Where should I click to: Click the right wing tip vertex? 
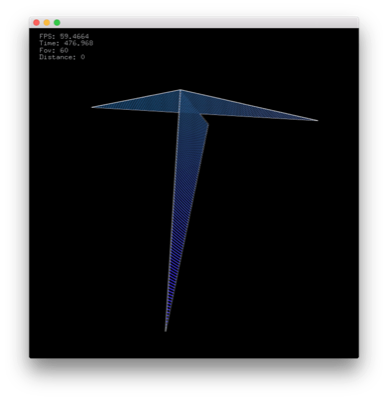(x=317, y=120)
